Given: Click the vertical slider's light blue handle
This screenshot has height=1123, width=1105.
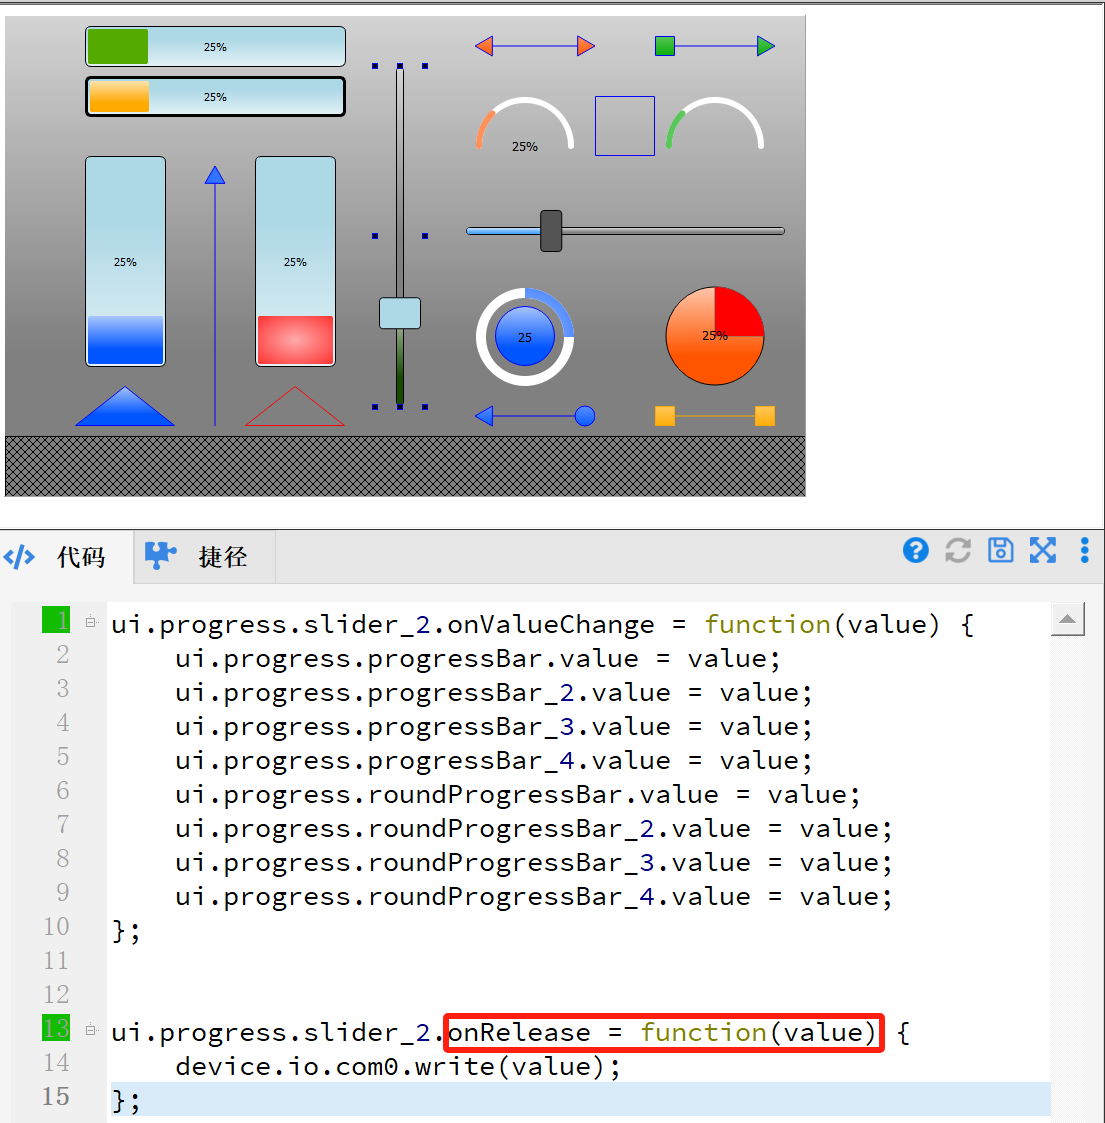Looking at the screenshot, I should pos(400,313).
